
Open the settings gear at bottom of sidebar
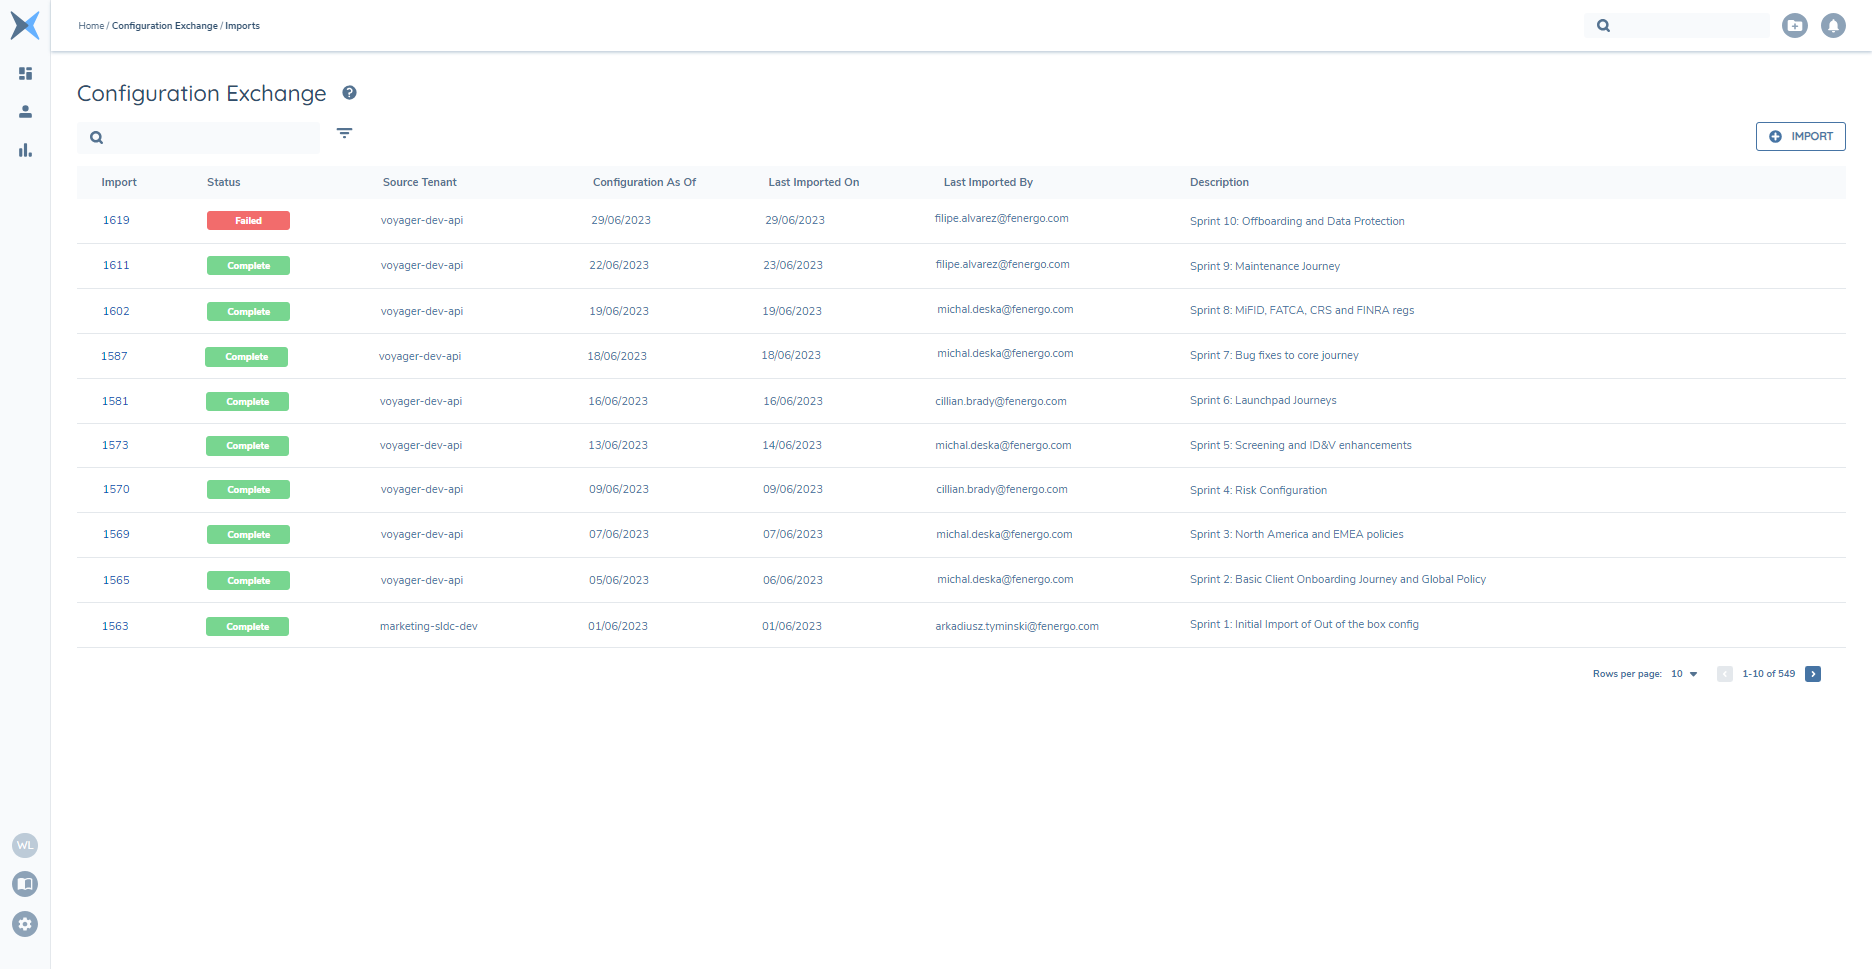coord(24,924)
